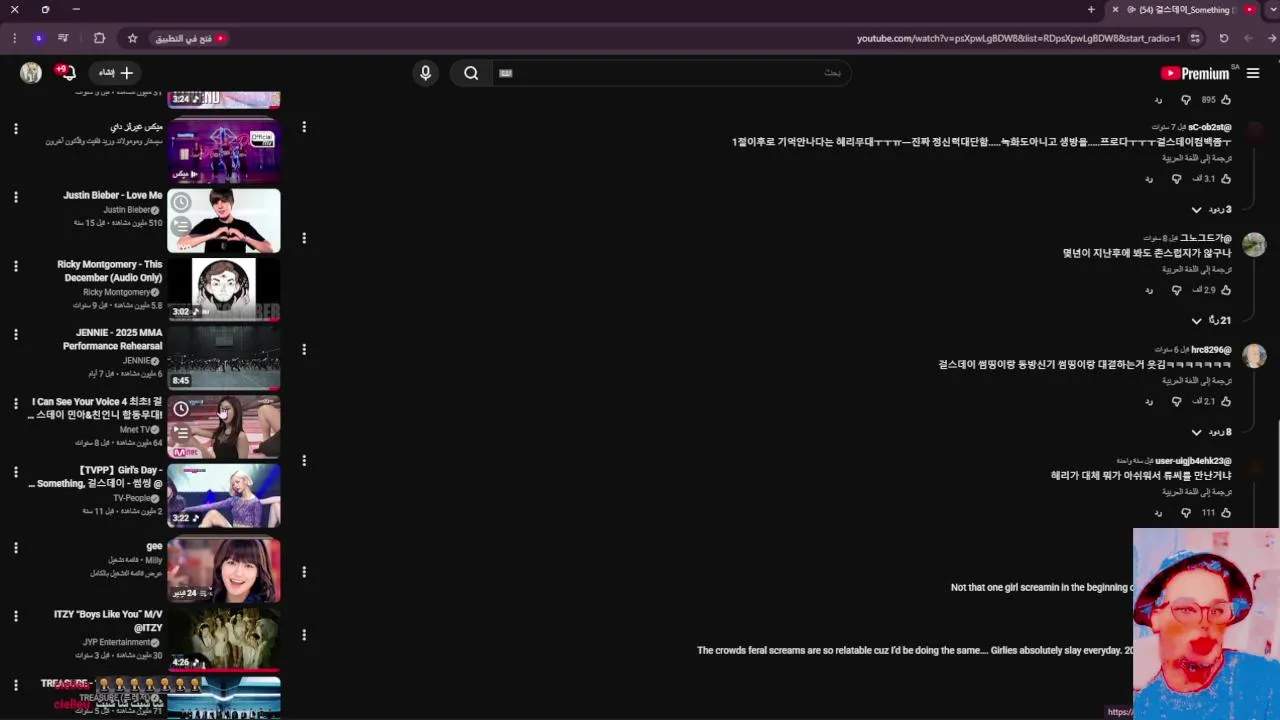Like the user-uigjb4ehk23 comment with 111 likes
1280x720 pixels.
click(1226, 513)
